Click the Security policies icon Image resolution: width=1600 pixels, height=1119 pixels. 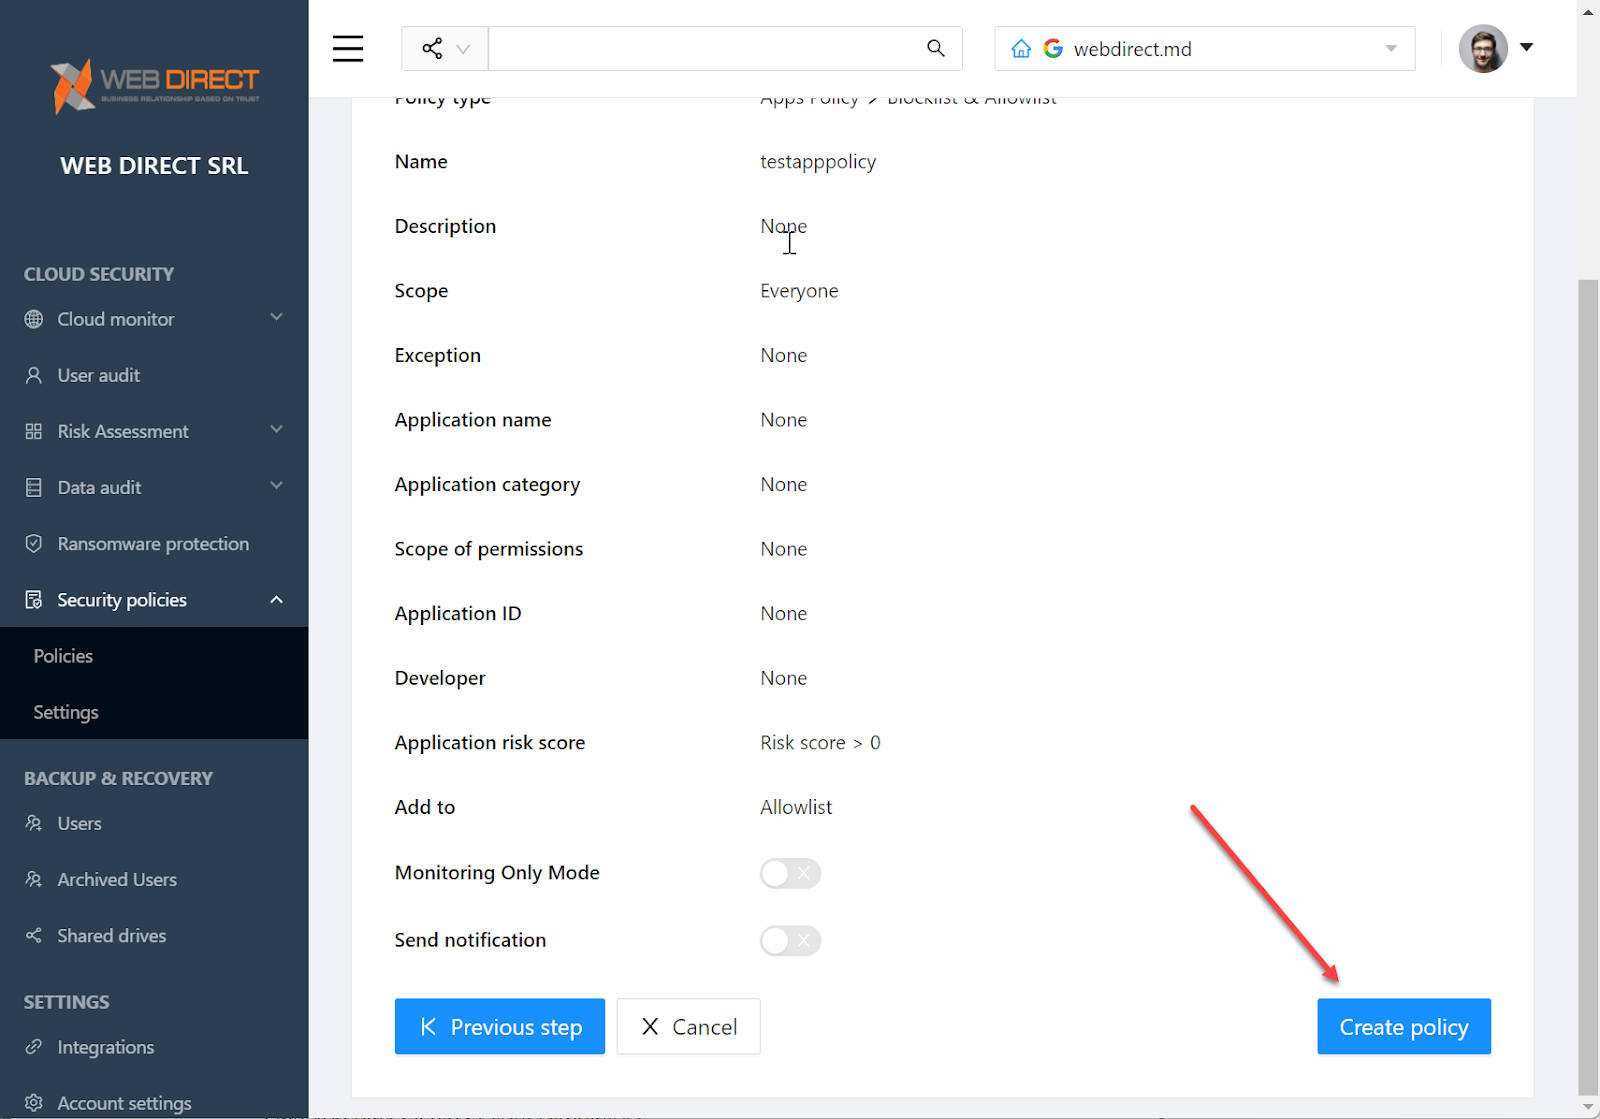35,599
